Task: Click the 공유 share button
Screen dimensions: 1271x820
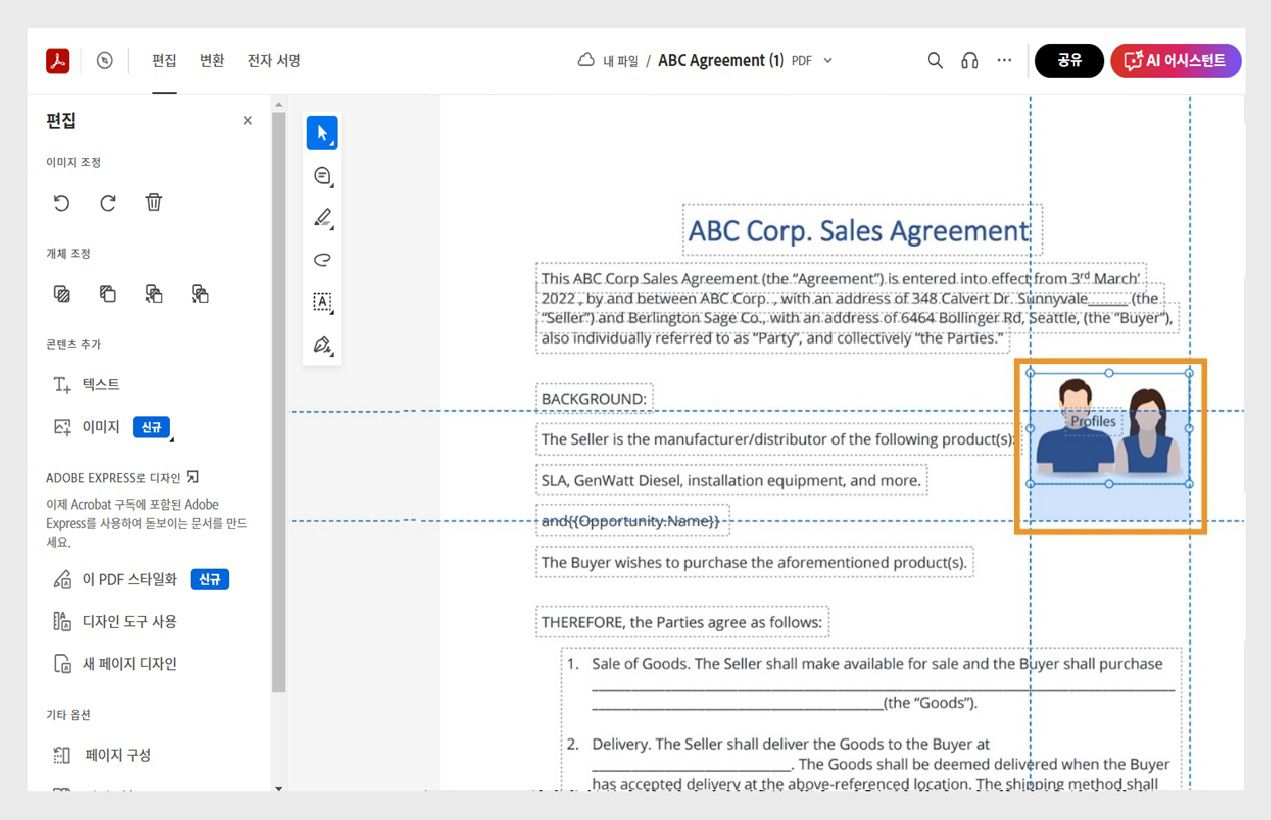Action: pos(1069,61)
